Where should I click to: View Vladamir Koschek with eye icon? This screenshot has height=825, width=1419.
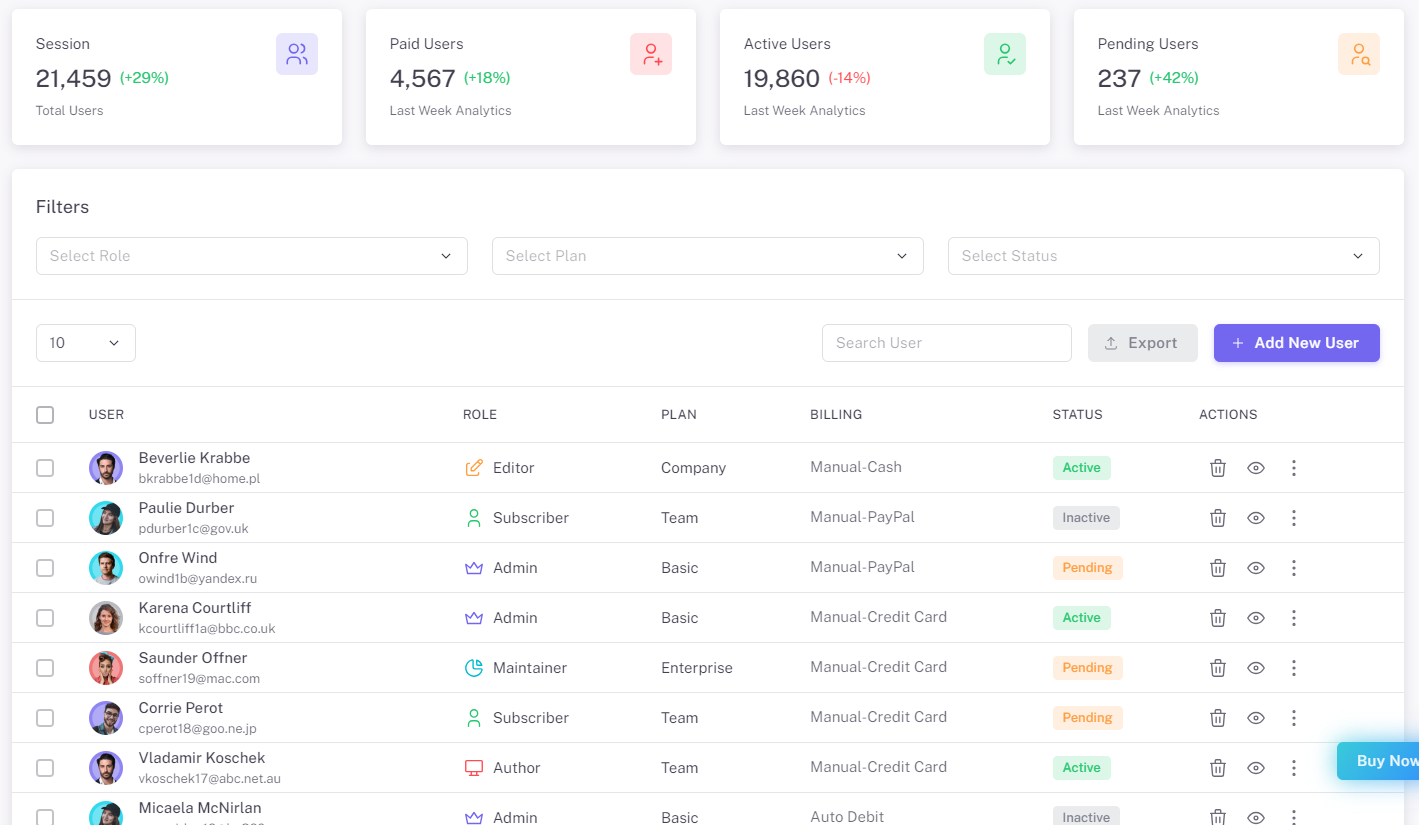point(1256,768)
